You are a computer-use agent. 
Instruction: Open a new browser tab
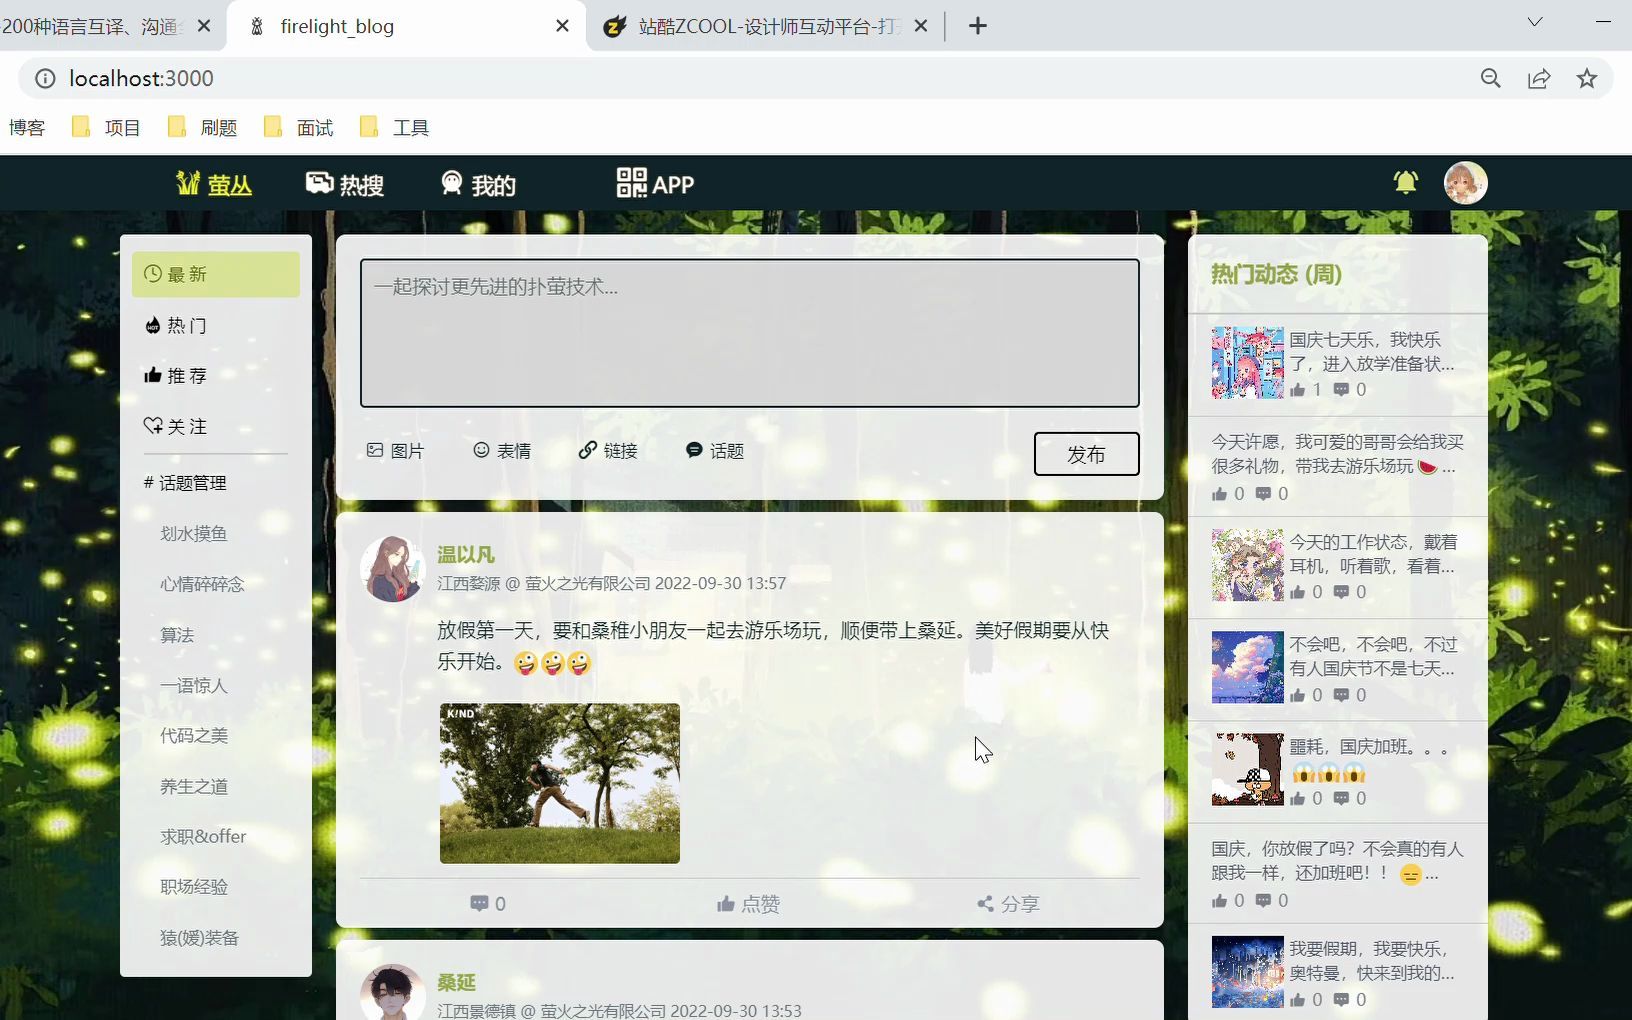978,26
